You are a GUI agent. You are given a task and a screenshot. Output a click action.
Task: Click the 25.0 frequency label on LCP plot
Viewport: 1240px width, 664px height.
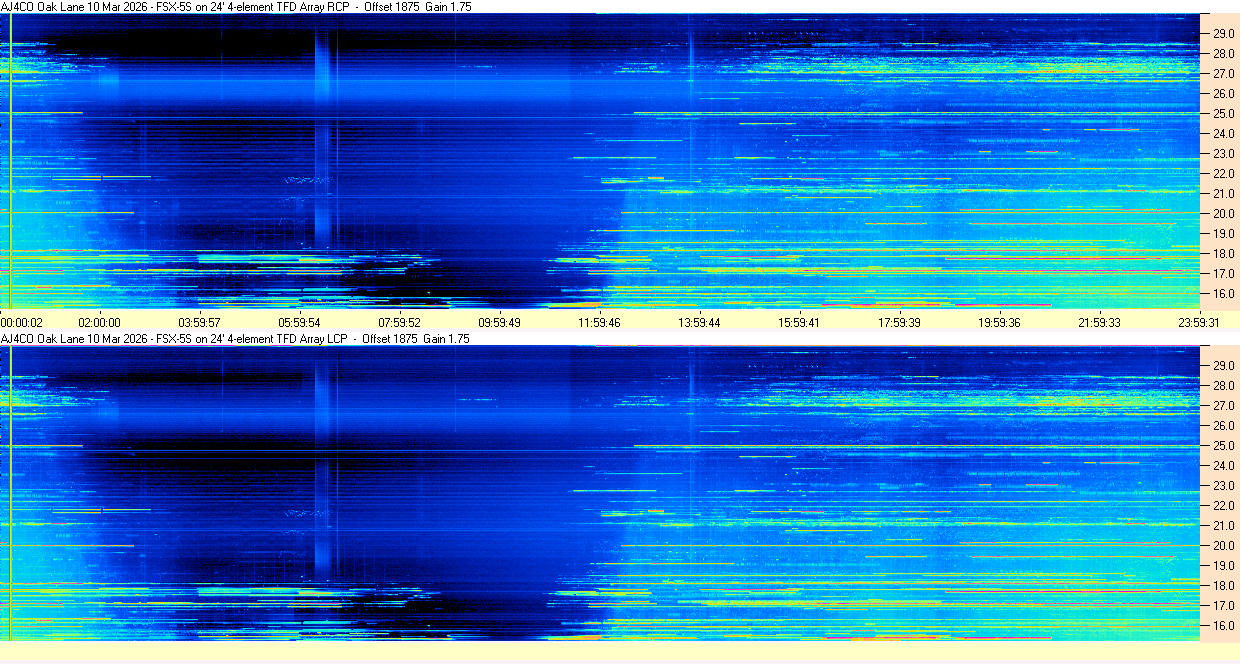pyautogui.click(x=1224, y=445)
